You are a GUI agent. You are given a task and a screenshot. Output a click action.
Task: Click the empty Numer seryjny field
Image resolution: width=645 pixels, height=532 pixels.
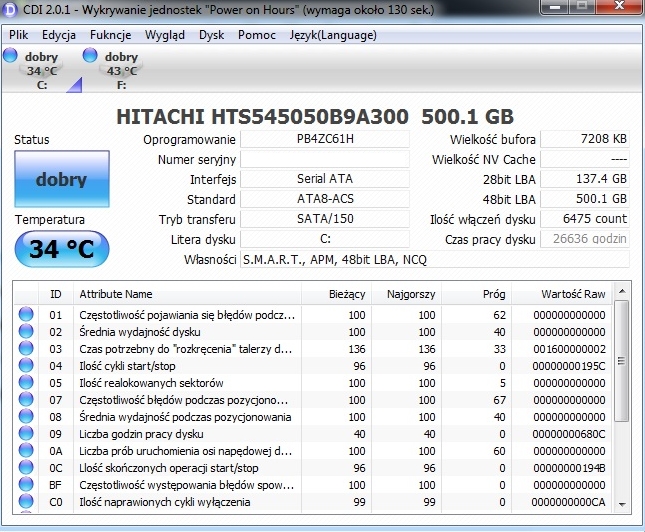tap(325, 159)
